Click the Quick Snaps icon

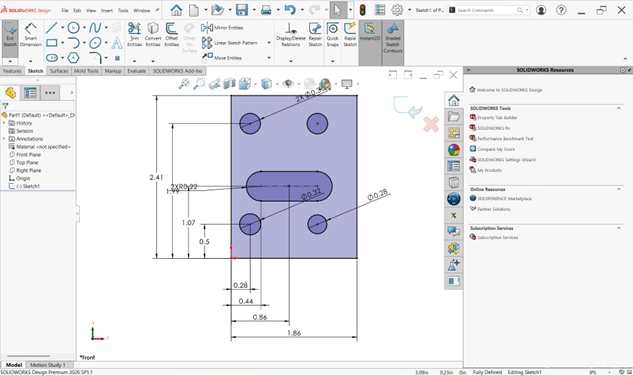[333, 35]
